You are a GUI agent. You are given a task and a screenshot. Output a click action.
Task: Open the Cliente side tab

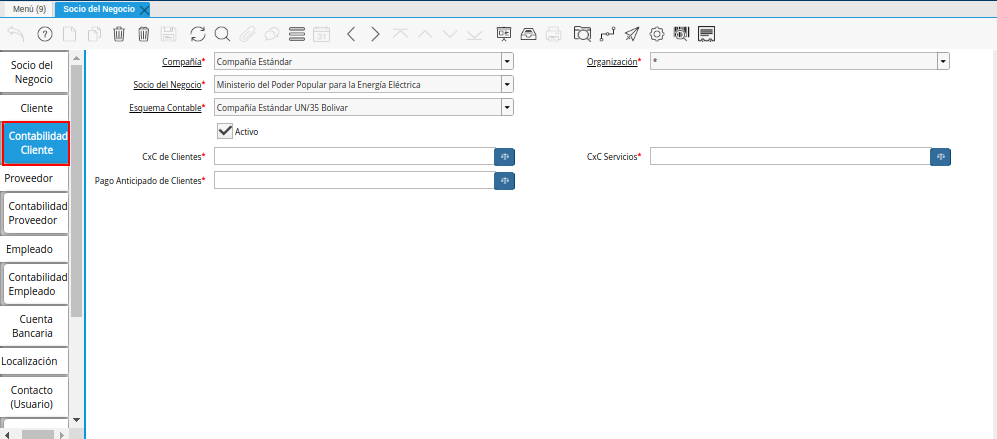36,108
